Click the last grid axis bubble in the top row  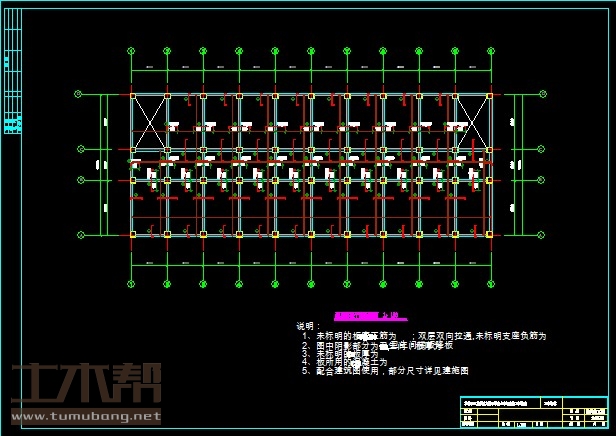(490, 50)
